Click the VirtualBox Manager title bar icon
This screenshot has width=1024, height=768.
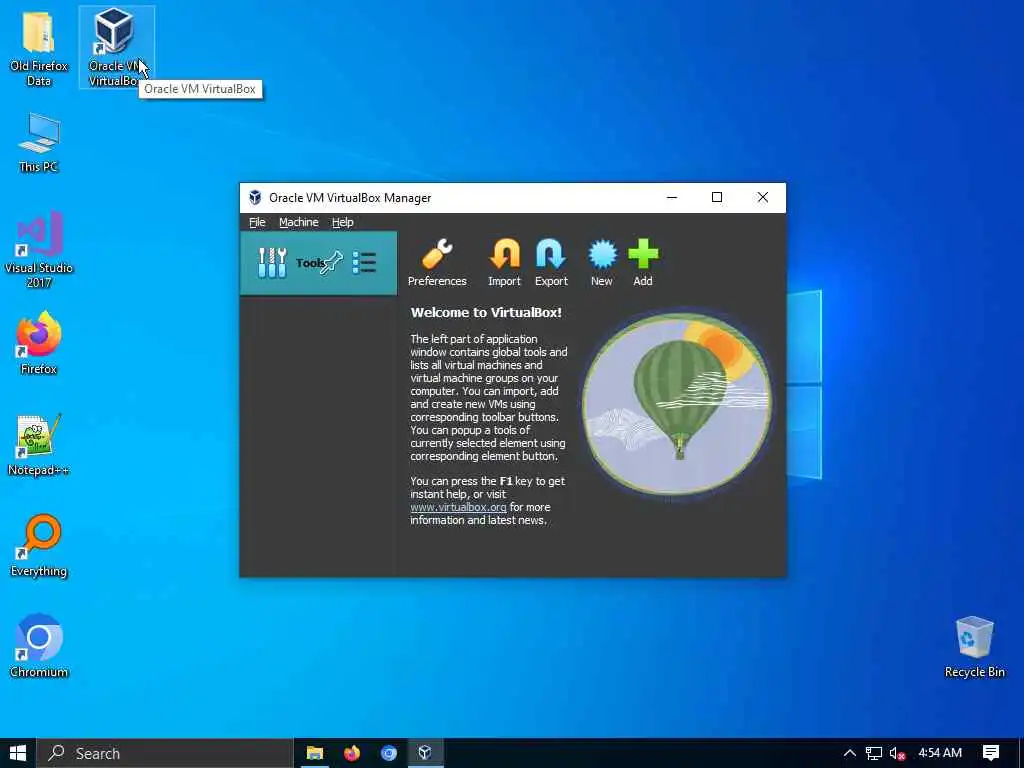[255, 198]
